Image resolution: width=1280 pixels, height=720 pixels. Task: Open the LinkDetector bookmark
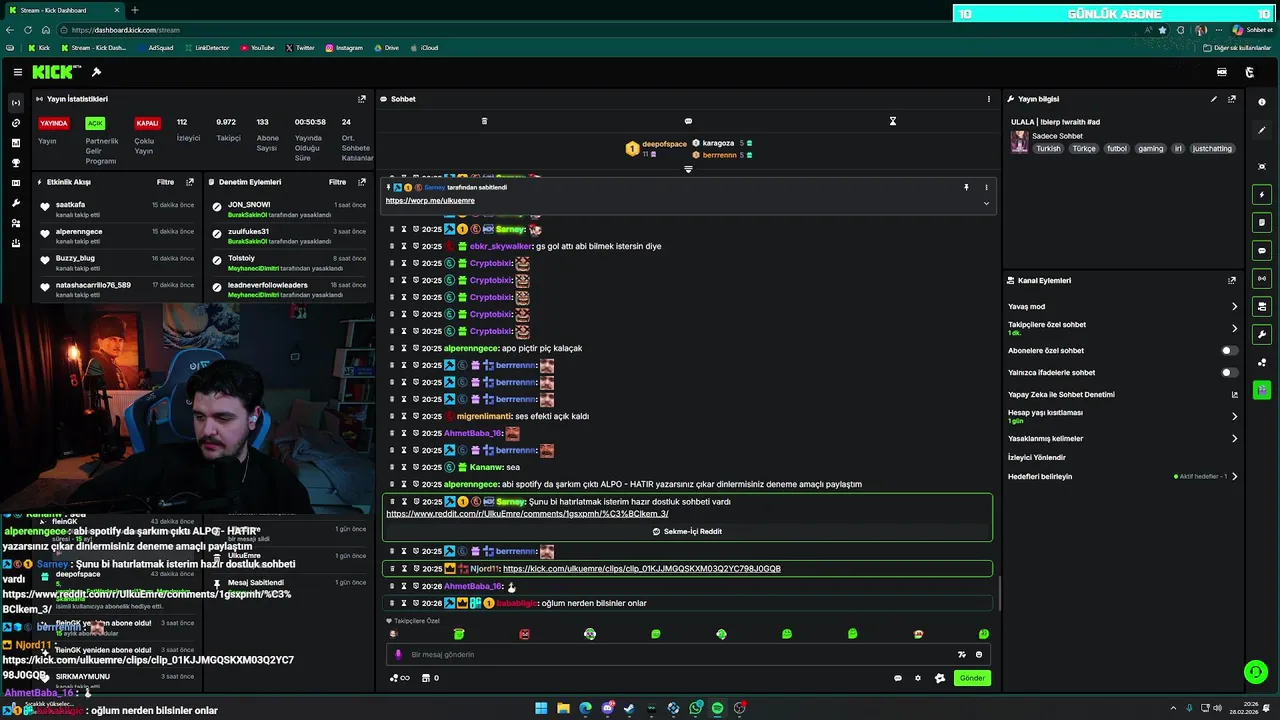(x=205, y=48)
